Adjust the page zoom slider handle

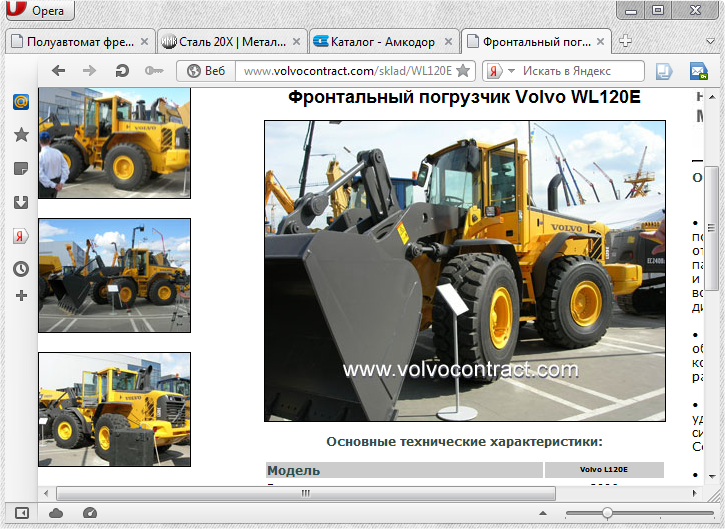[608, 513]
